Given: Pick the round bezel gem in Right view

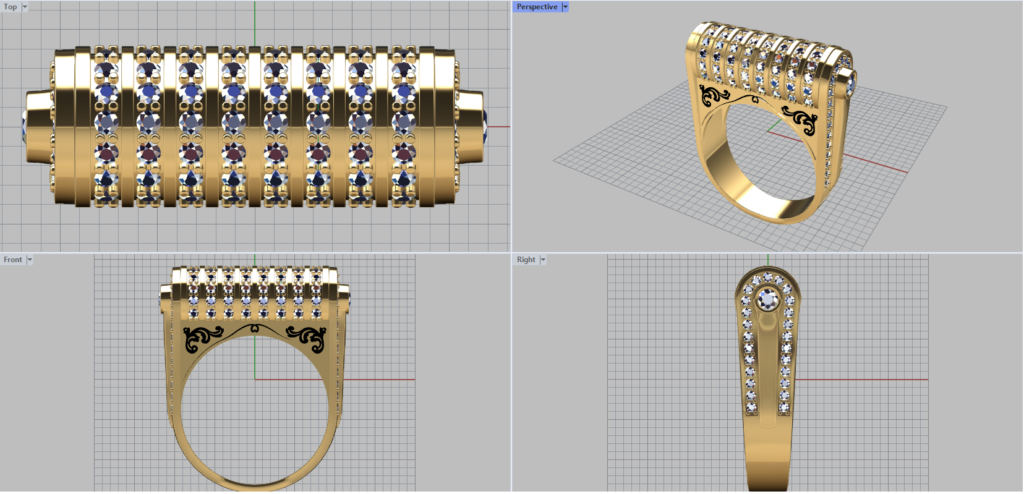Looking at the screenshot, I should tap(768, 297).
